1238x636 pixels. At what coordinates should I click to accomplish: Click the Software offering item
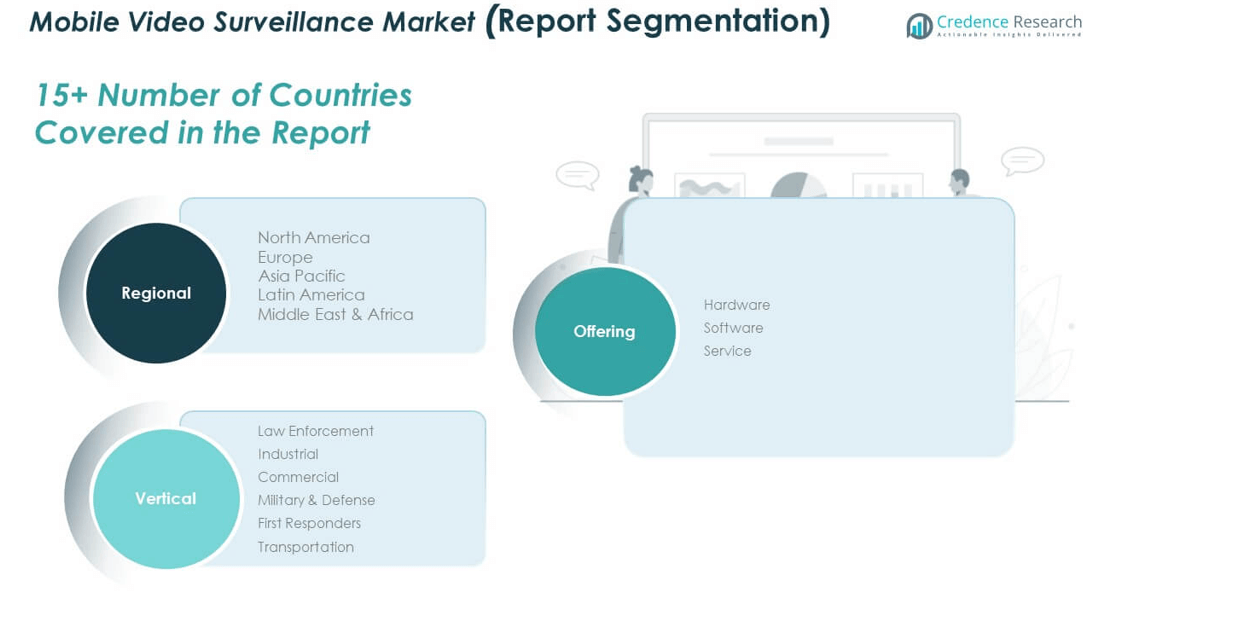pyautogui.click(x=733, y=328)
